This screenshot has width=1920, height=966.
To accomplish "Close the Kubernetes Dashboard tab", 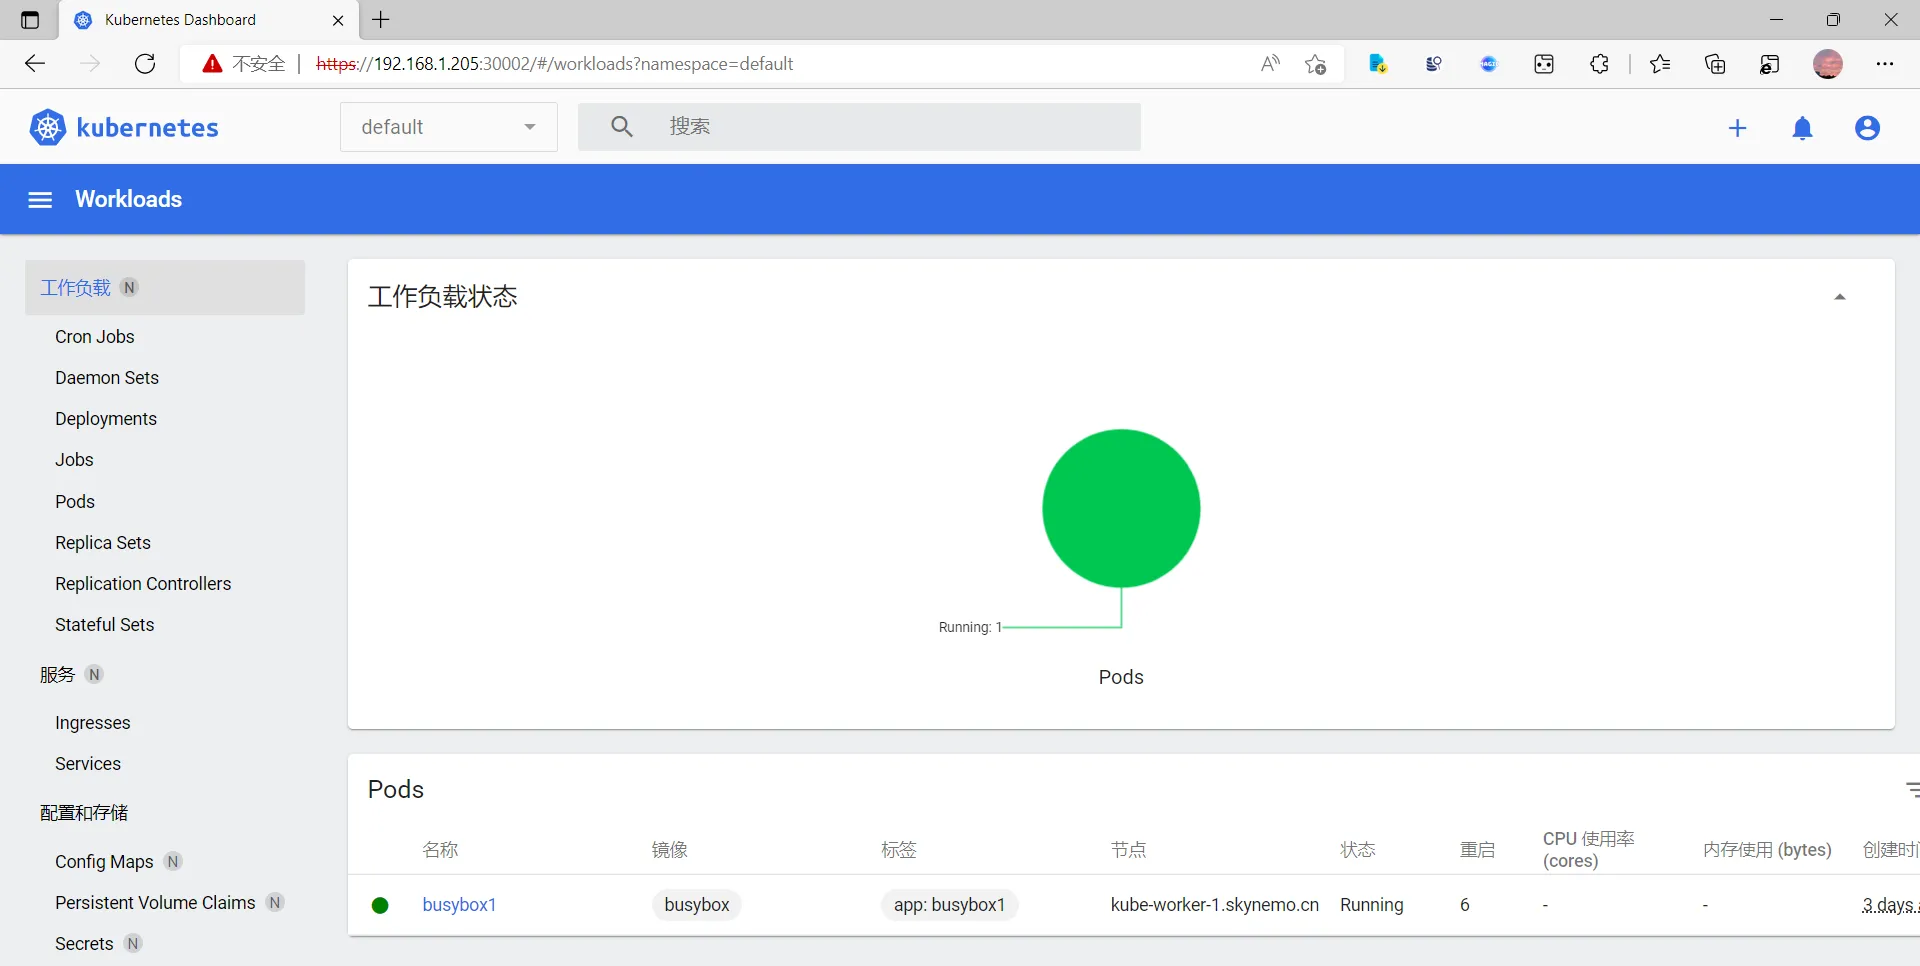I will point(338,20).
